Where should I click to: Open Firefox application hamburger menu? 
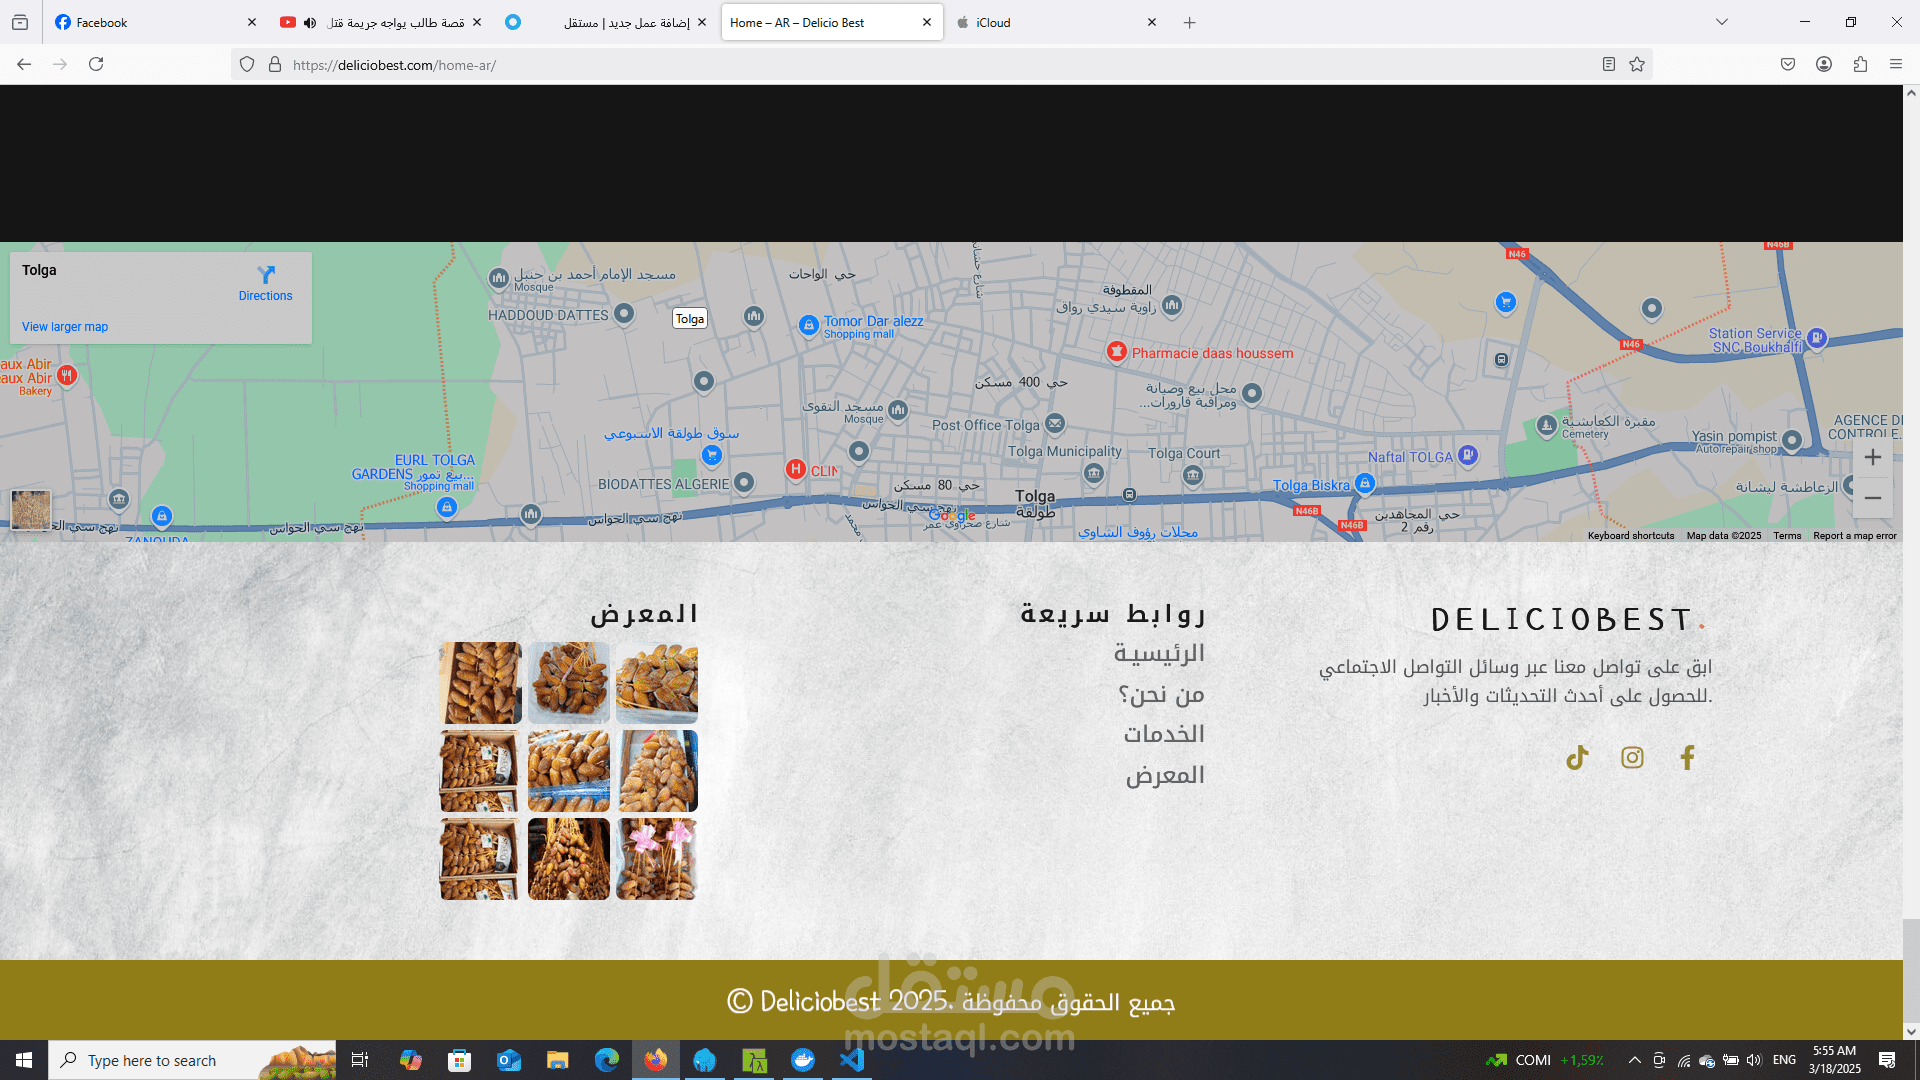(x=1896, y=64)
